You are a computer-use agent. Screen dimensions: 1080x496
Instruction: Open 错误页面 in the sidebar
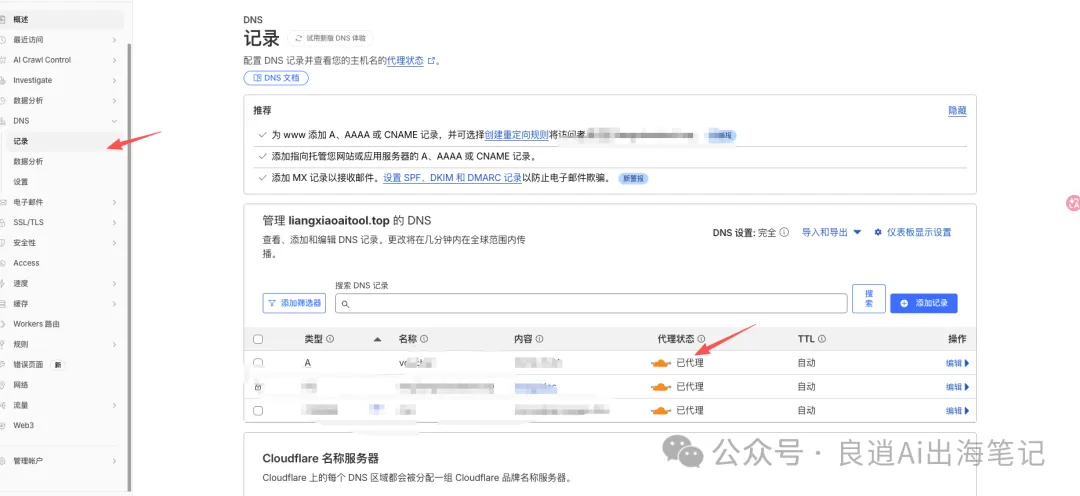point(28,364)
